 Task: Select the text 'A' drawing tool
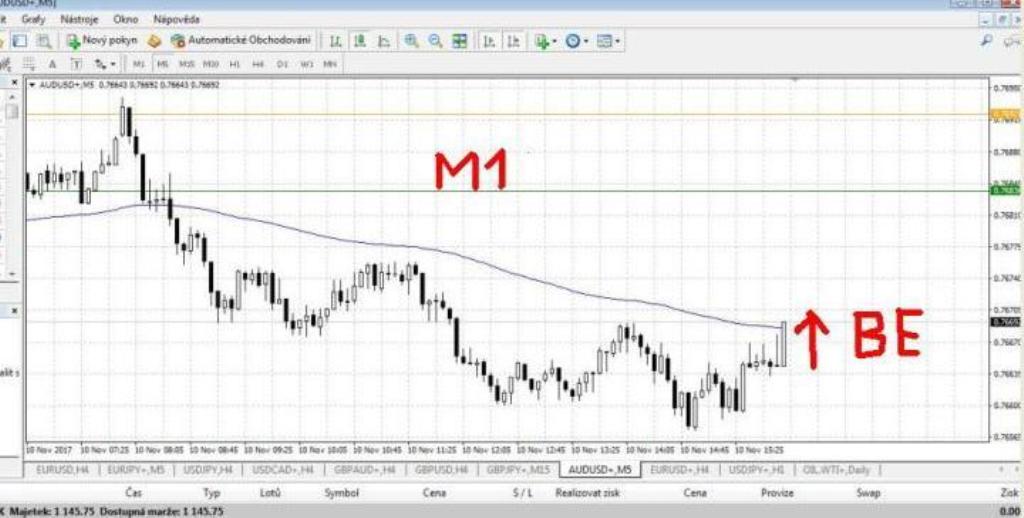(x=53, y=64)
